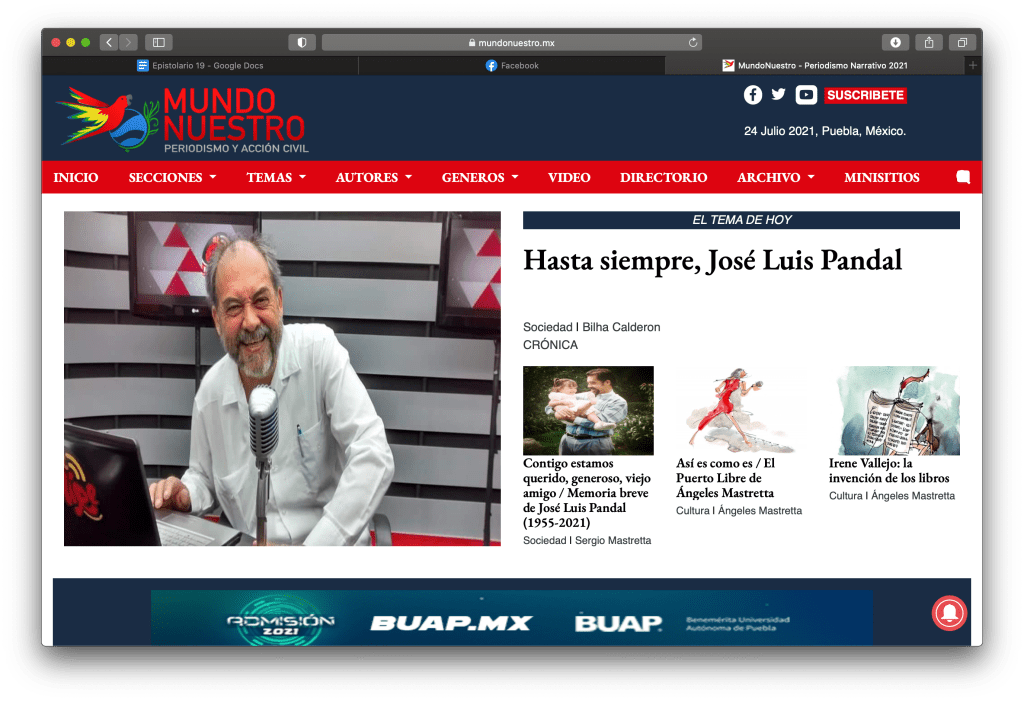Open the ARCHIVO dropdown menu

click(x=775, y=177)
